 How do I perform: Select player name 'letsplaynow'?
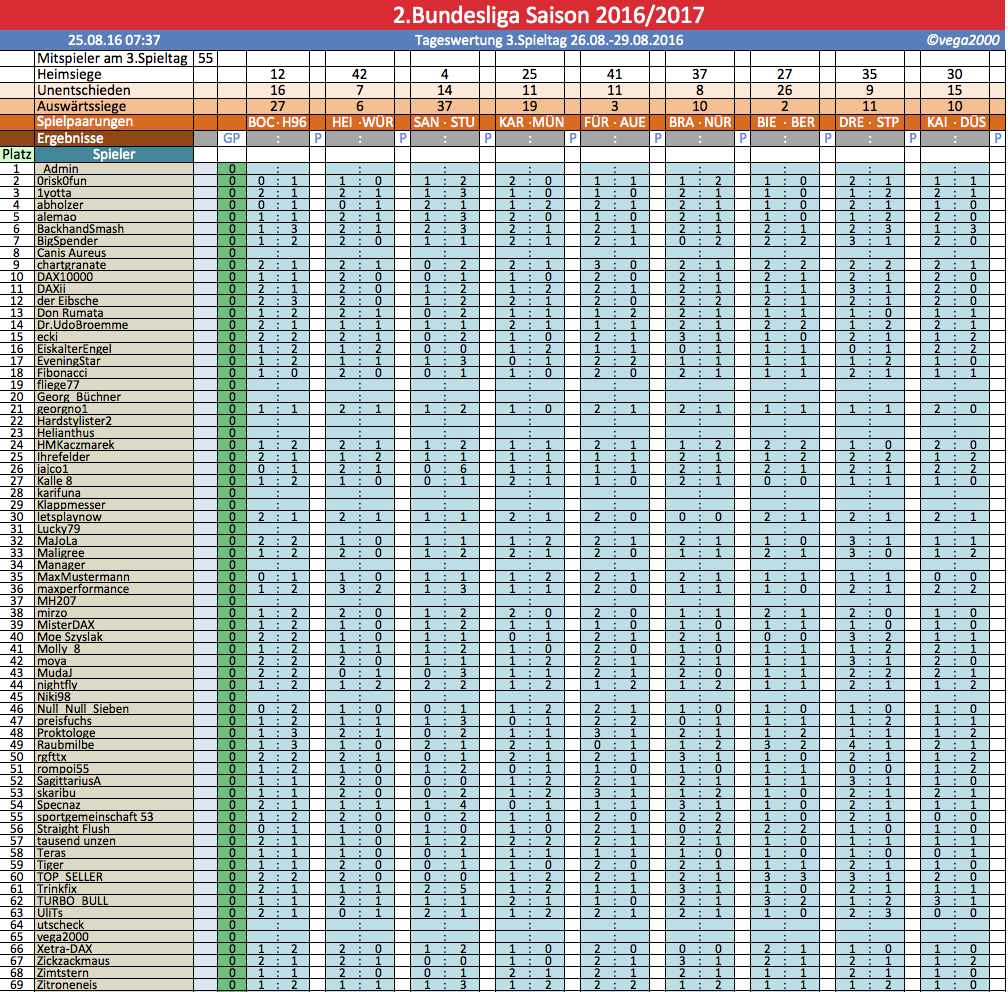point(69,517)
